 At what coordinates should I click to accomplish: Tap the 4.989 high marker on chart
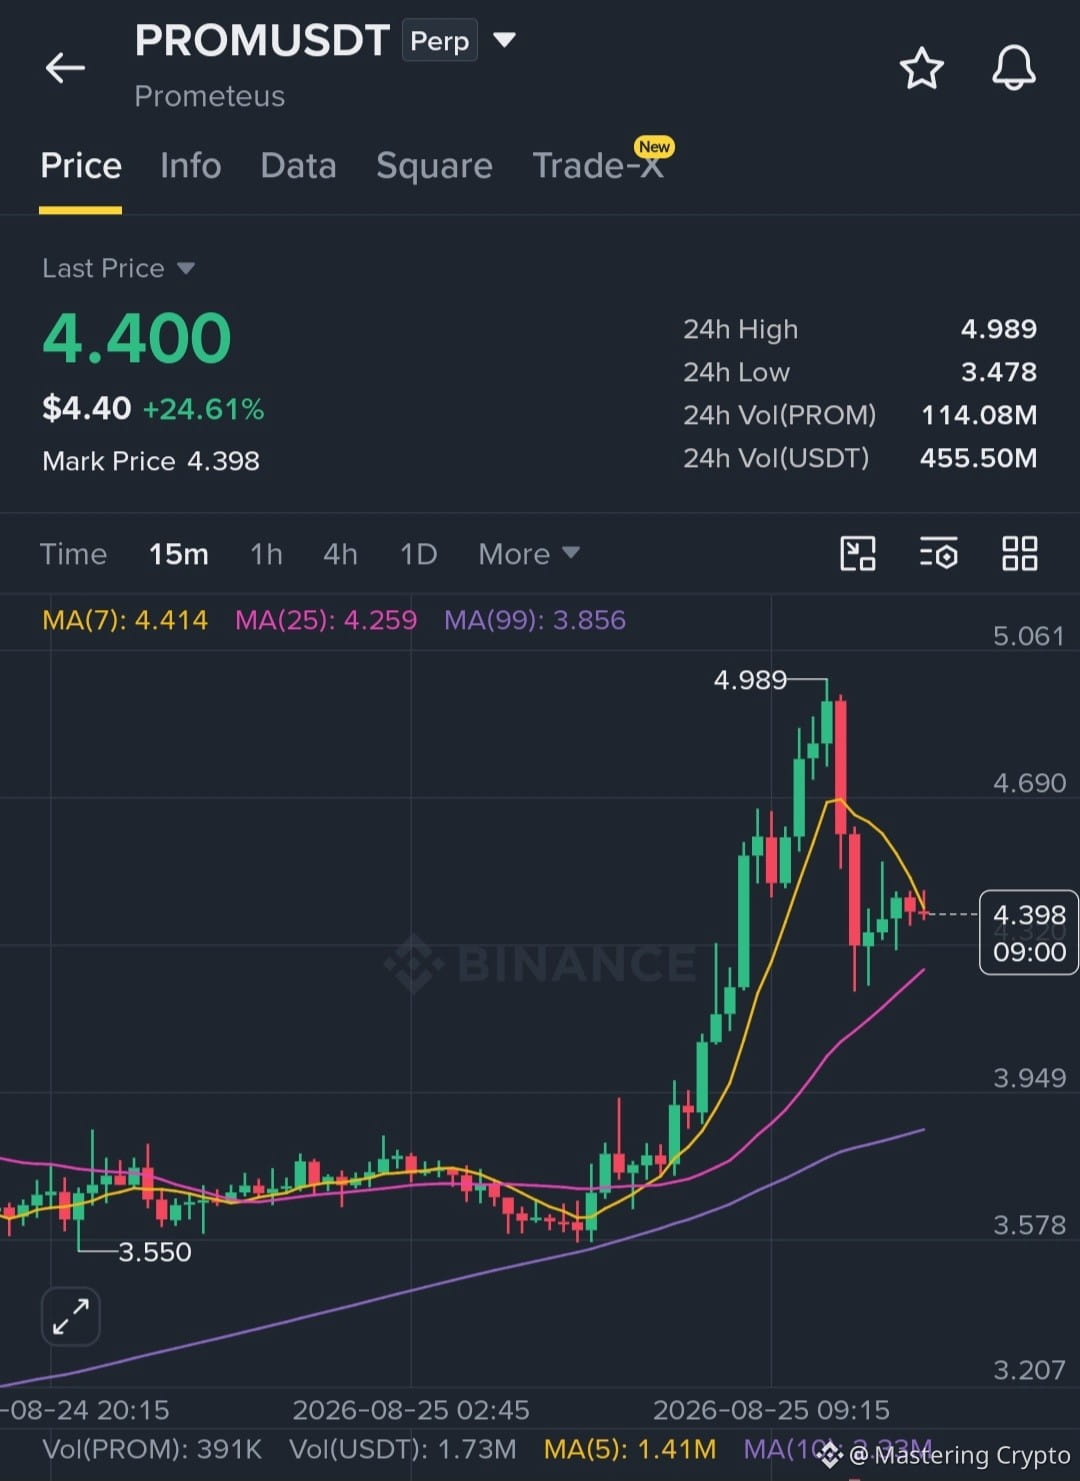coord(750,680)
